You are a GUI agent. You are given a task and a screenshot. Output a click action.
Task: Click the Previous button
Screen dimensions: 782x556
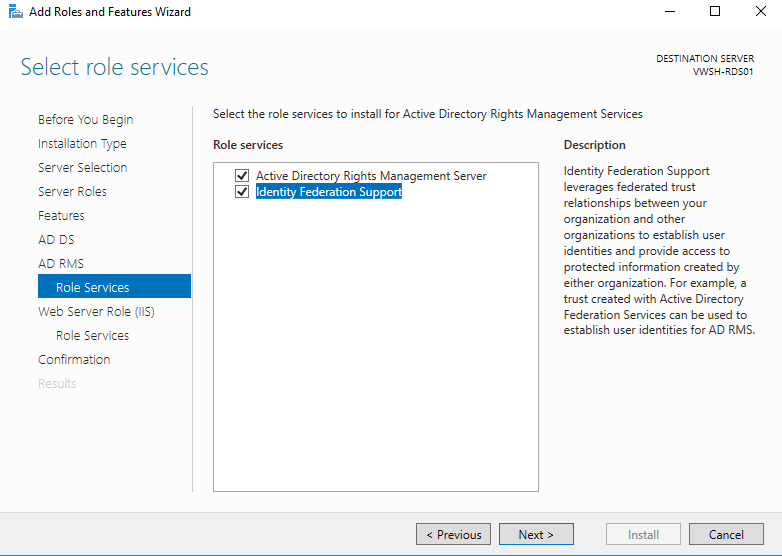[453, 535]
